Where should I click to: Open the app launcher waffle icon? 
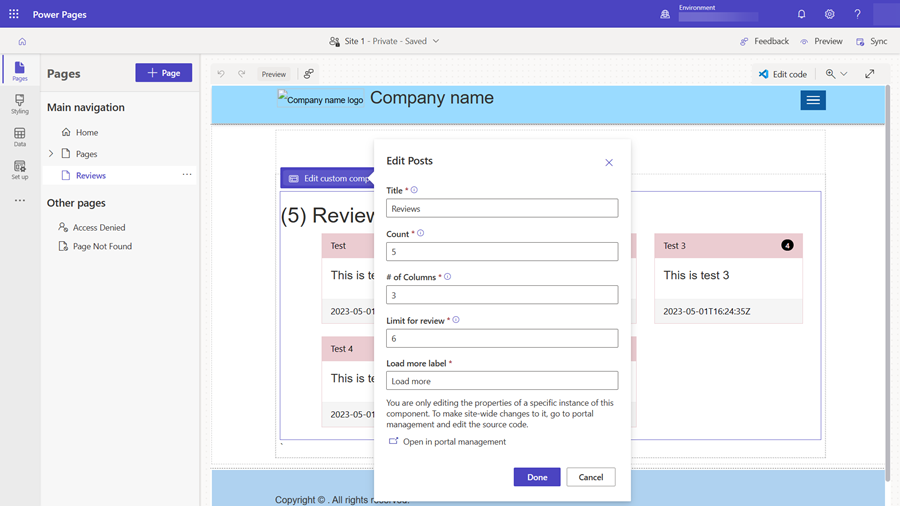click(x=14, y=14)
